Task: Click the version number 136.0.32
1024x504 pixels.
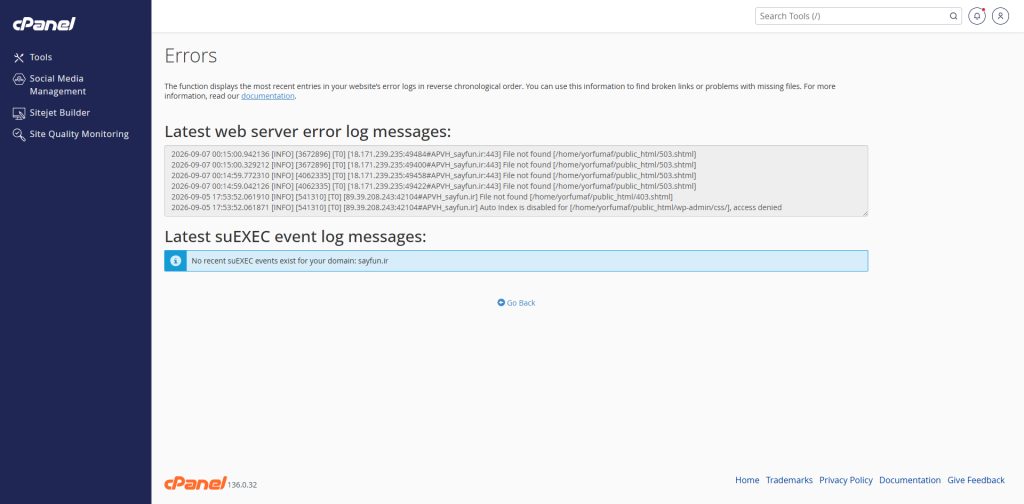Action: click(x=242, y=485)
